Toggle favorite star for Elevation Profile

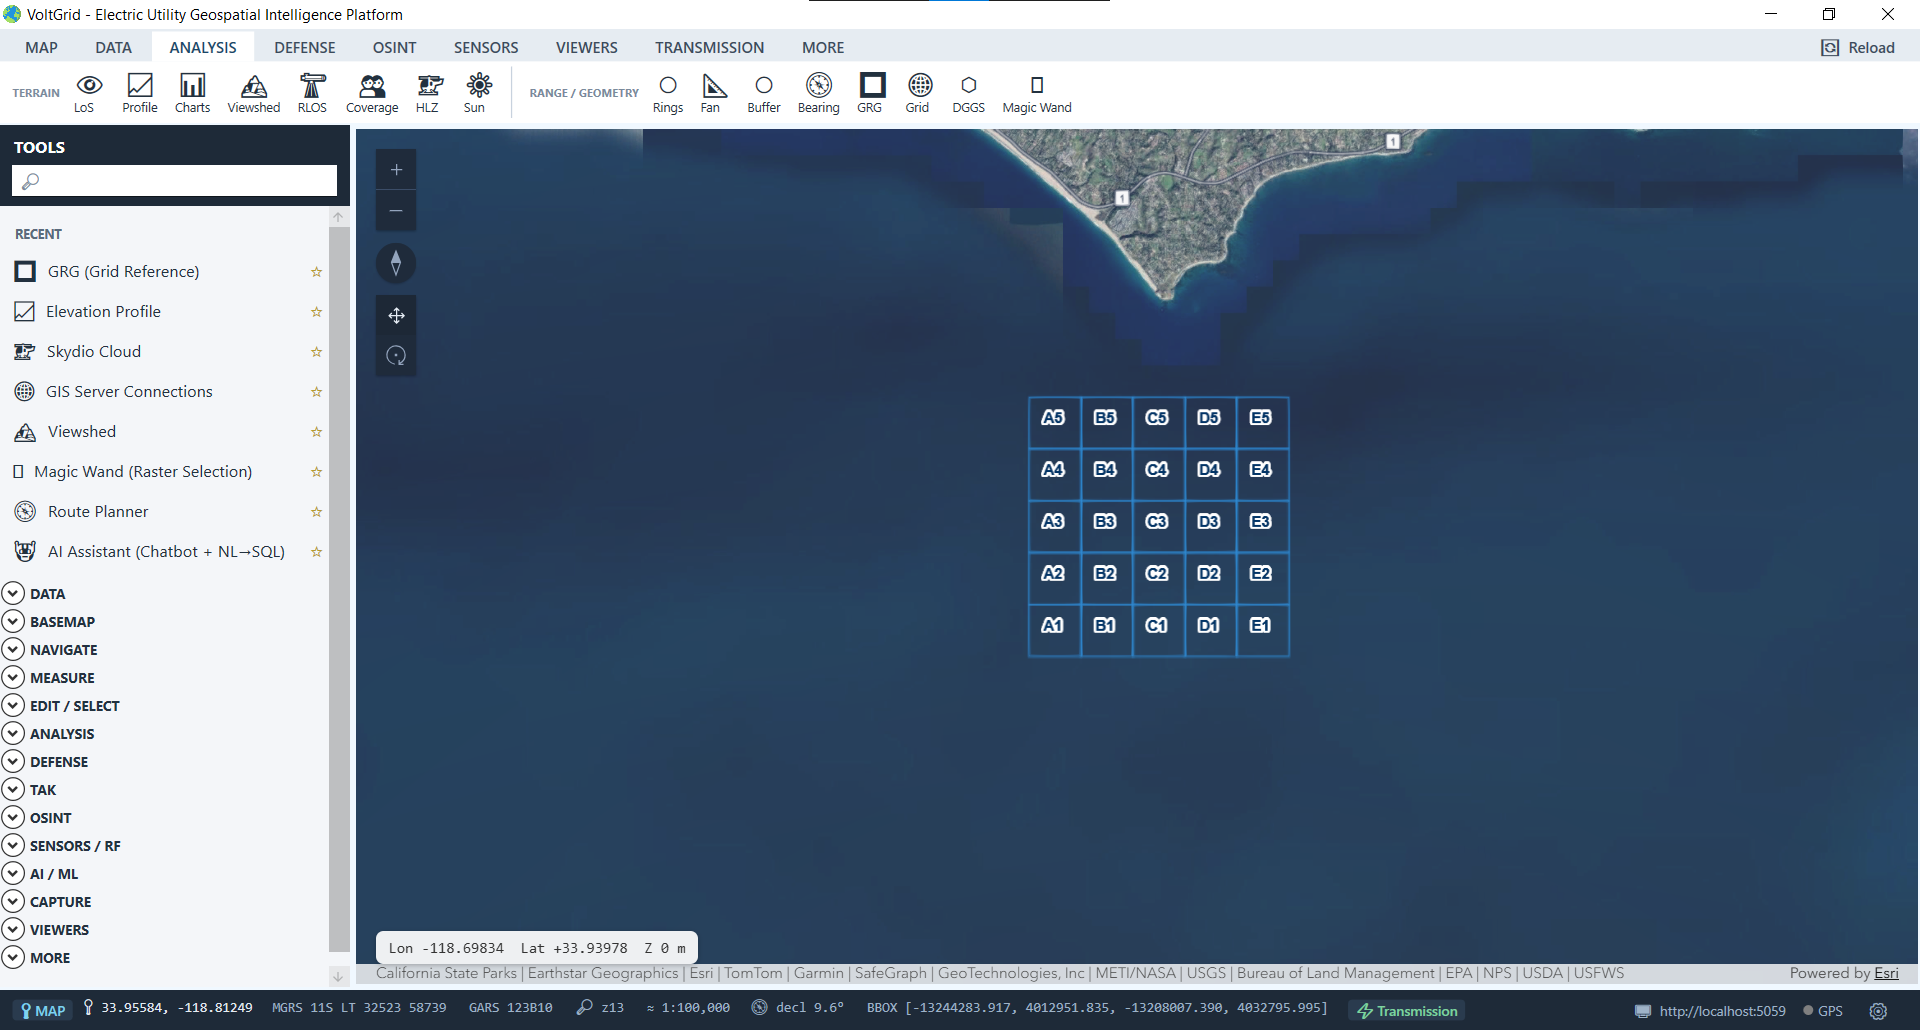click(x=316, y=312)
